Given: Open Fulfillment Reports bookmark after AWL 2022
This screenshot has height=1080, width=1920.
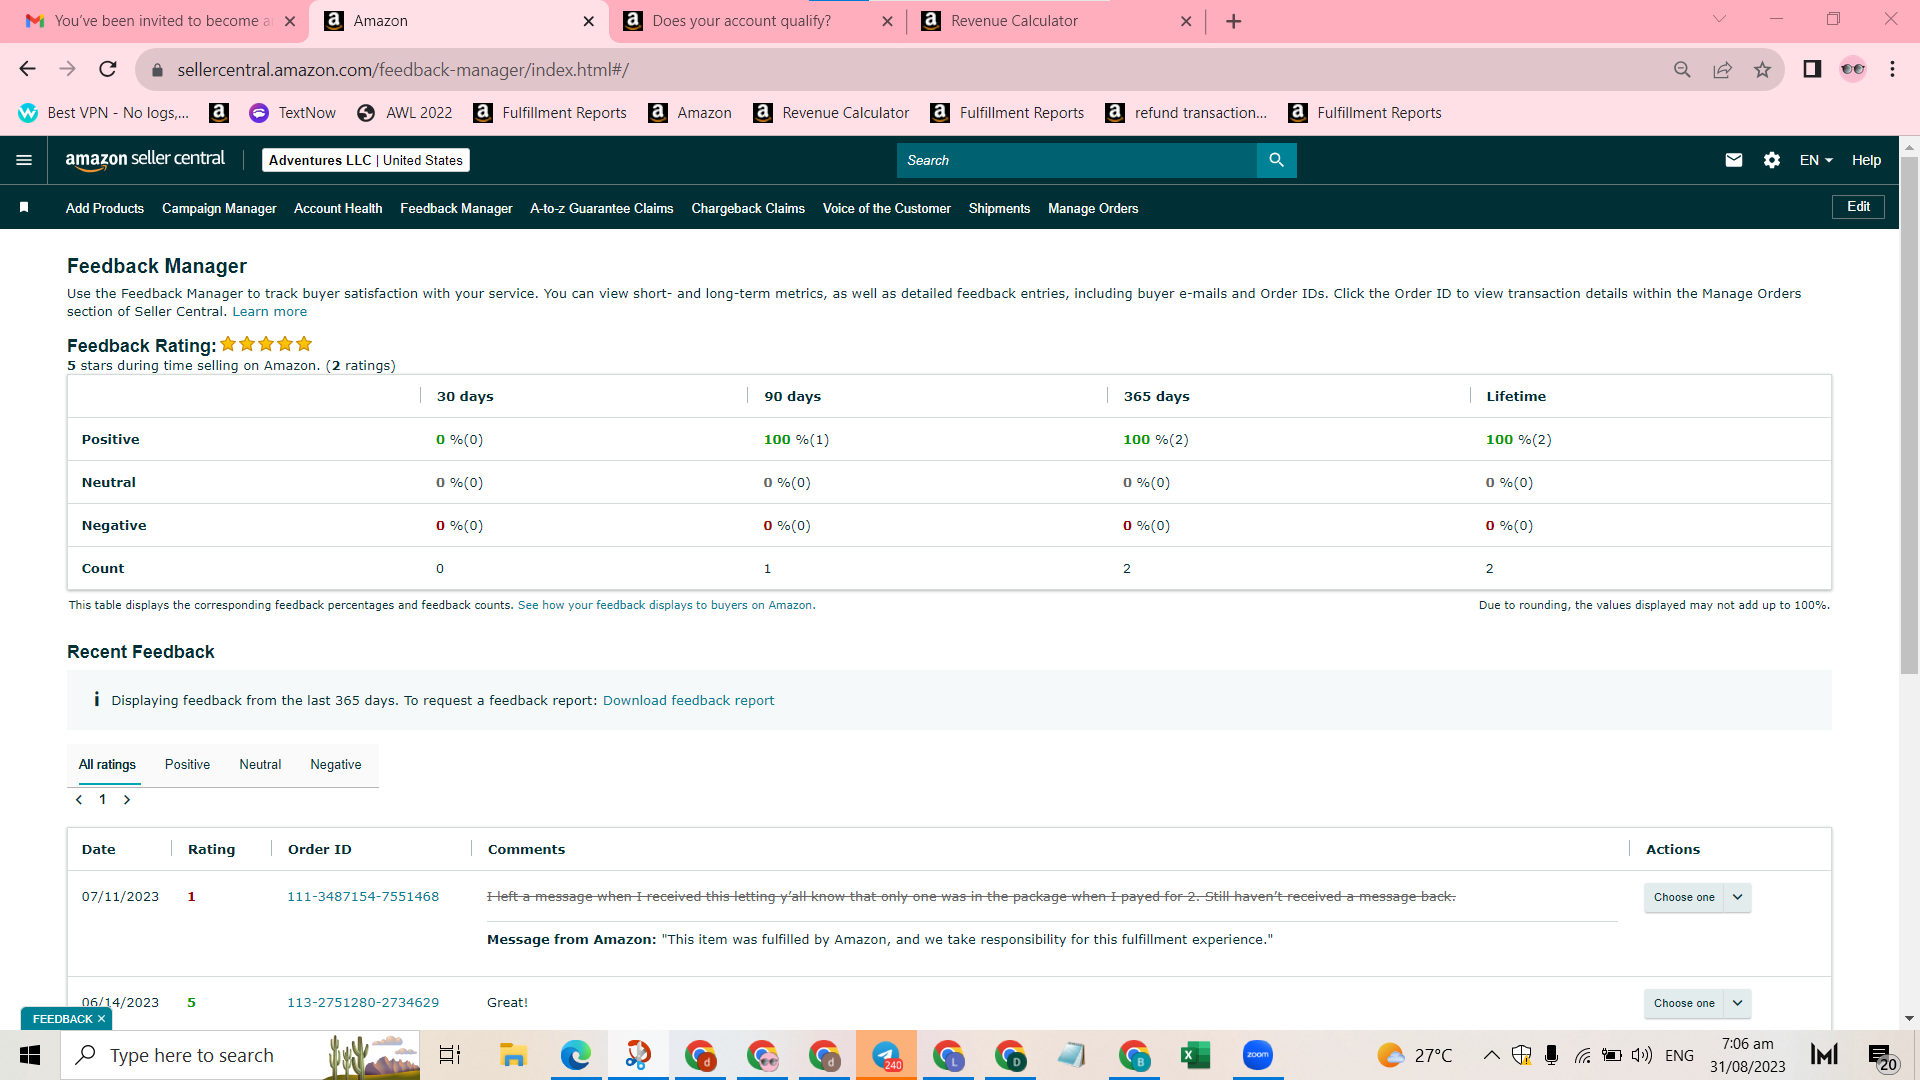Looking at the screenshot, I should click(x=550, y=112).
